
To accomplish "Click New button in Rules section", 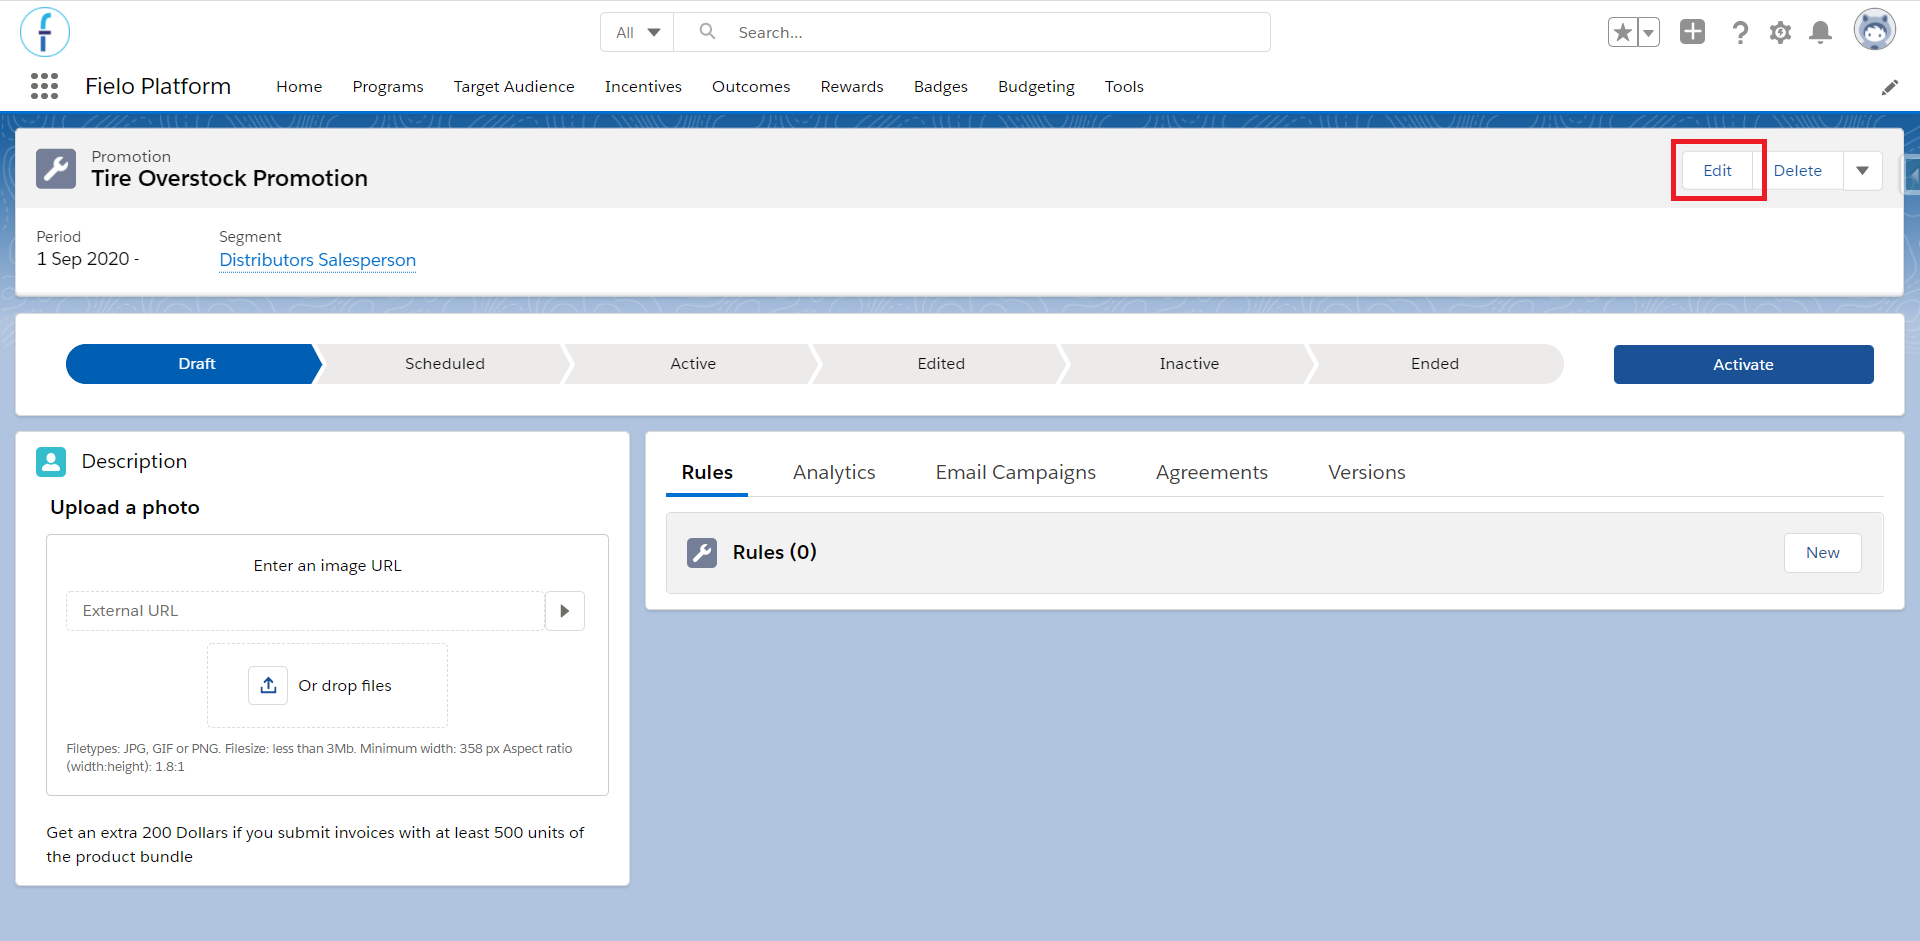I will pyautogui.click(x=1822, y=553).
